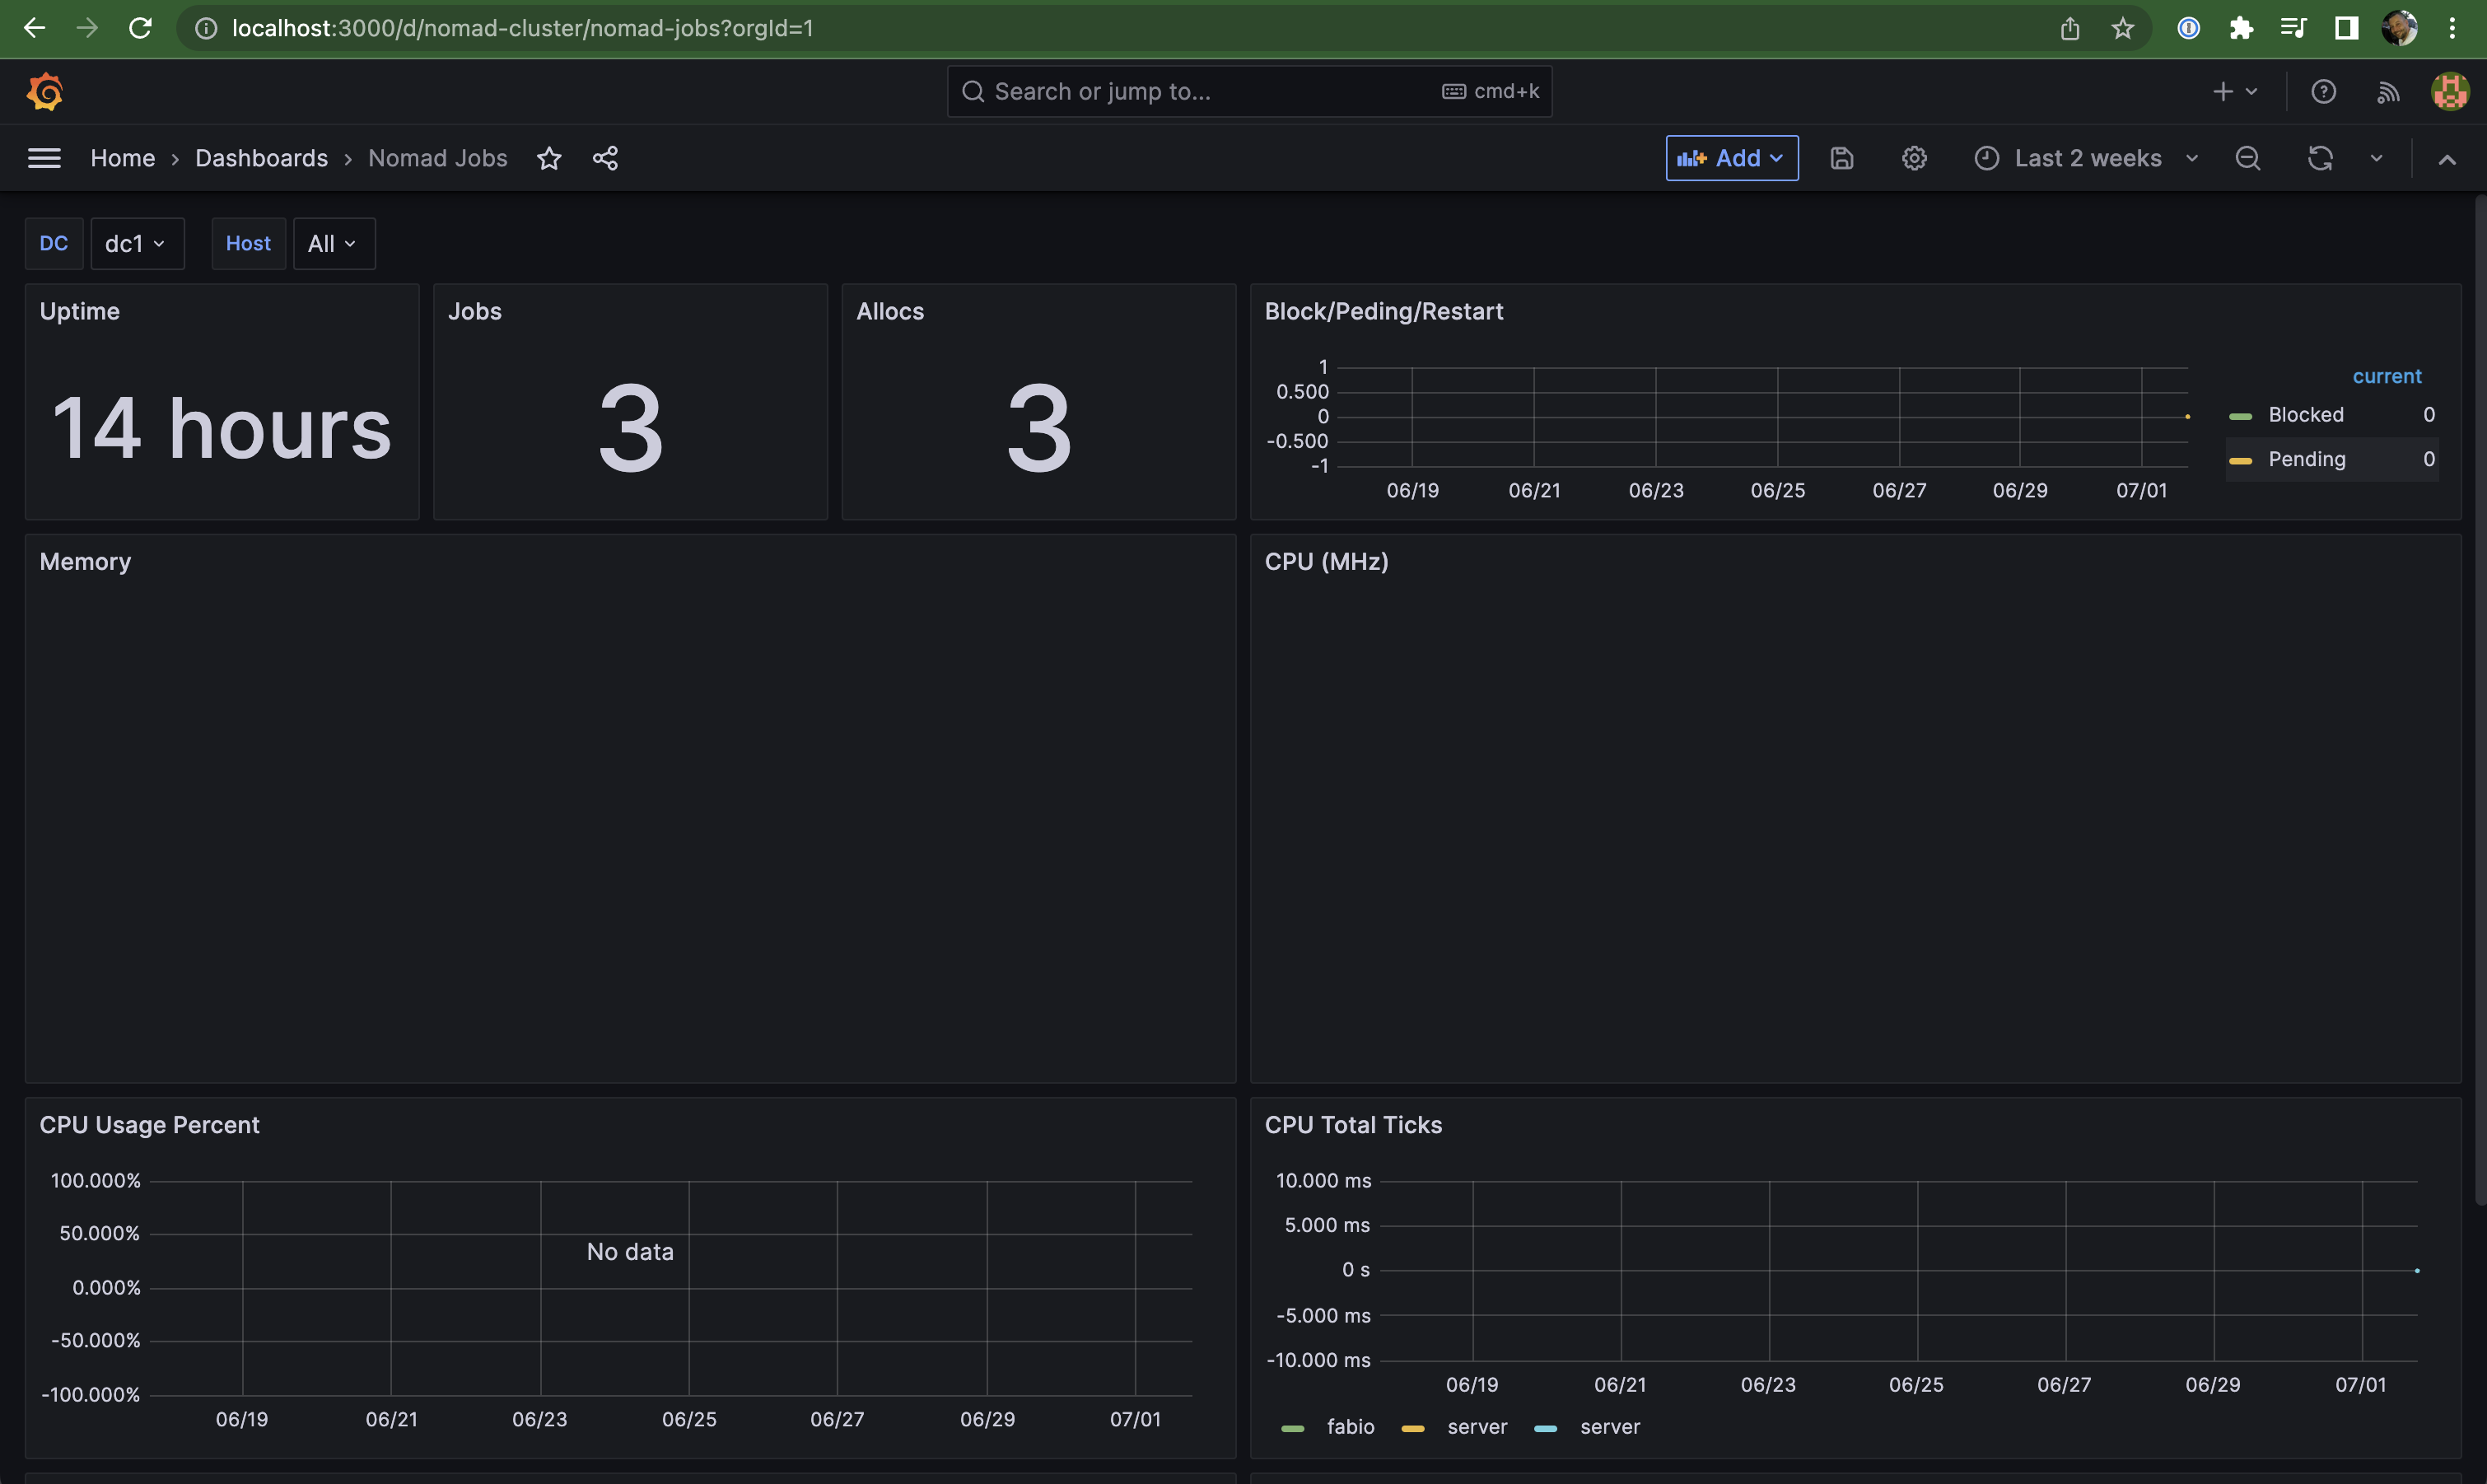Zoom out the time range
The image size is (2487, 1484).
click(x=2248, y=158)
